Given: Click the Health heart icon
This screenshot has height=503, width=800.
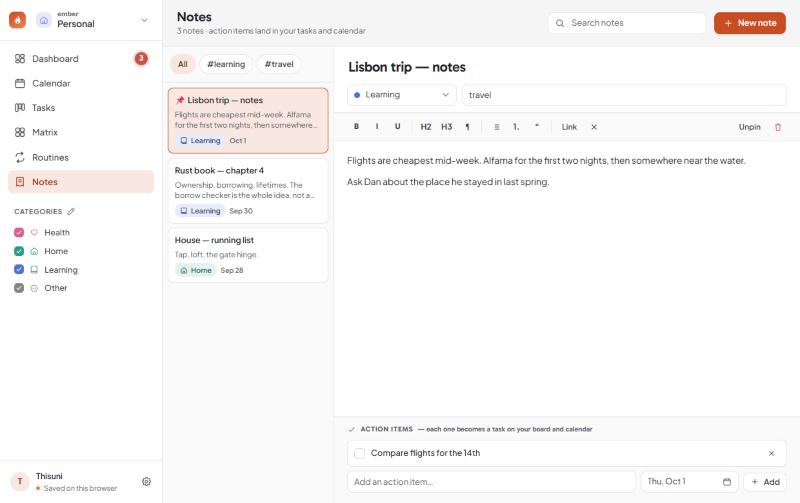Looking at the screenshot, I should (34, 233).
